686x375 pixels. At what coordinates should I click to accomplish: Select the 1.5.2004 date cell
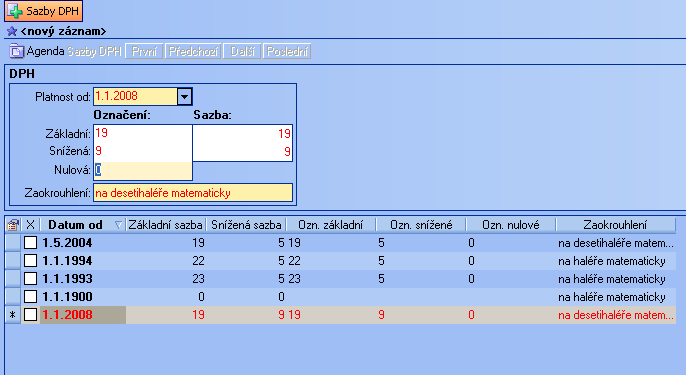83,243
